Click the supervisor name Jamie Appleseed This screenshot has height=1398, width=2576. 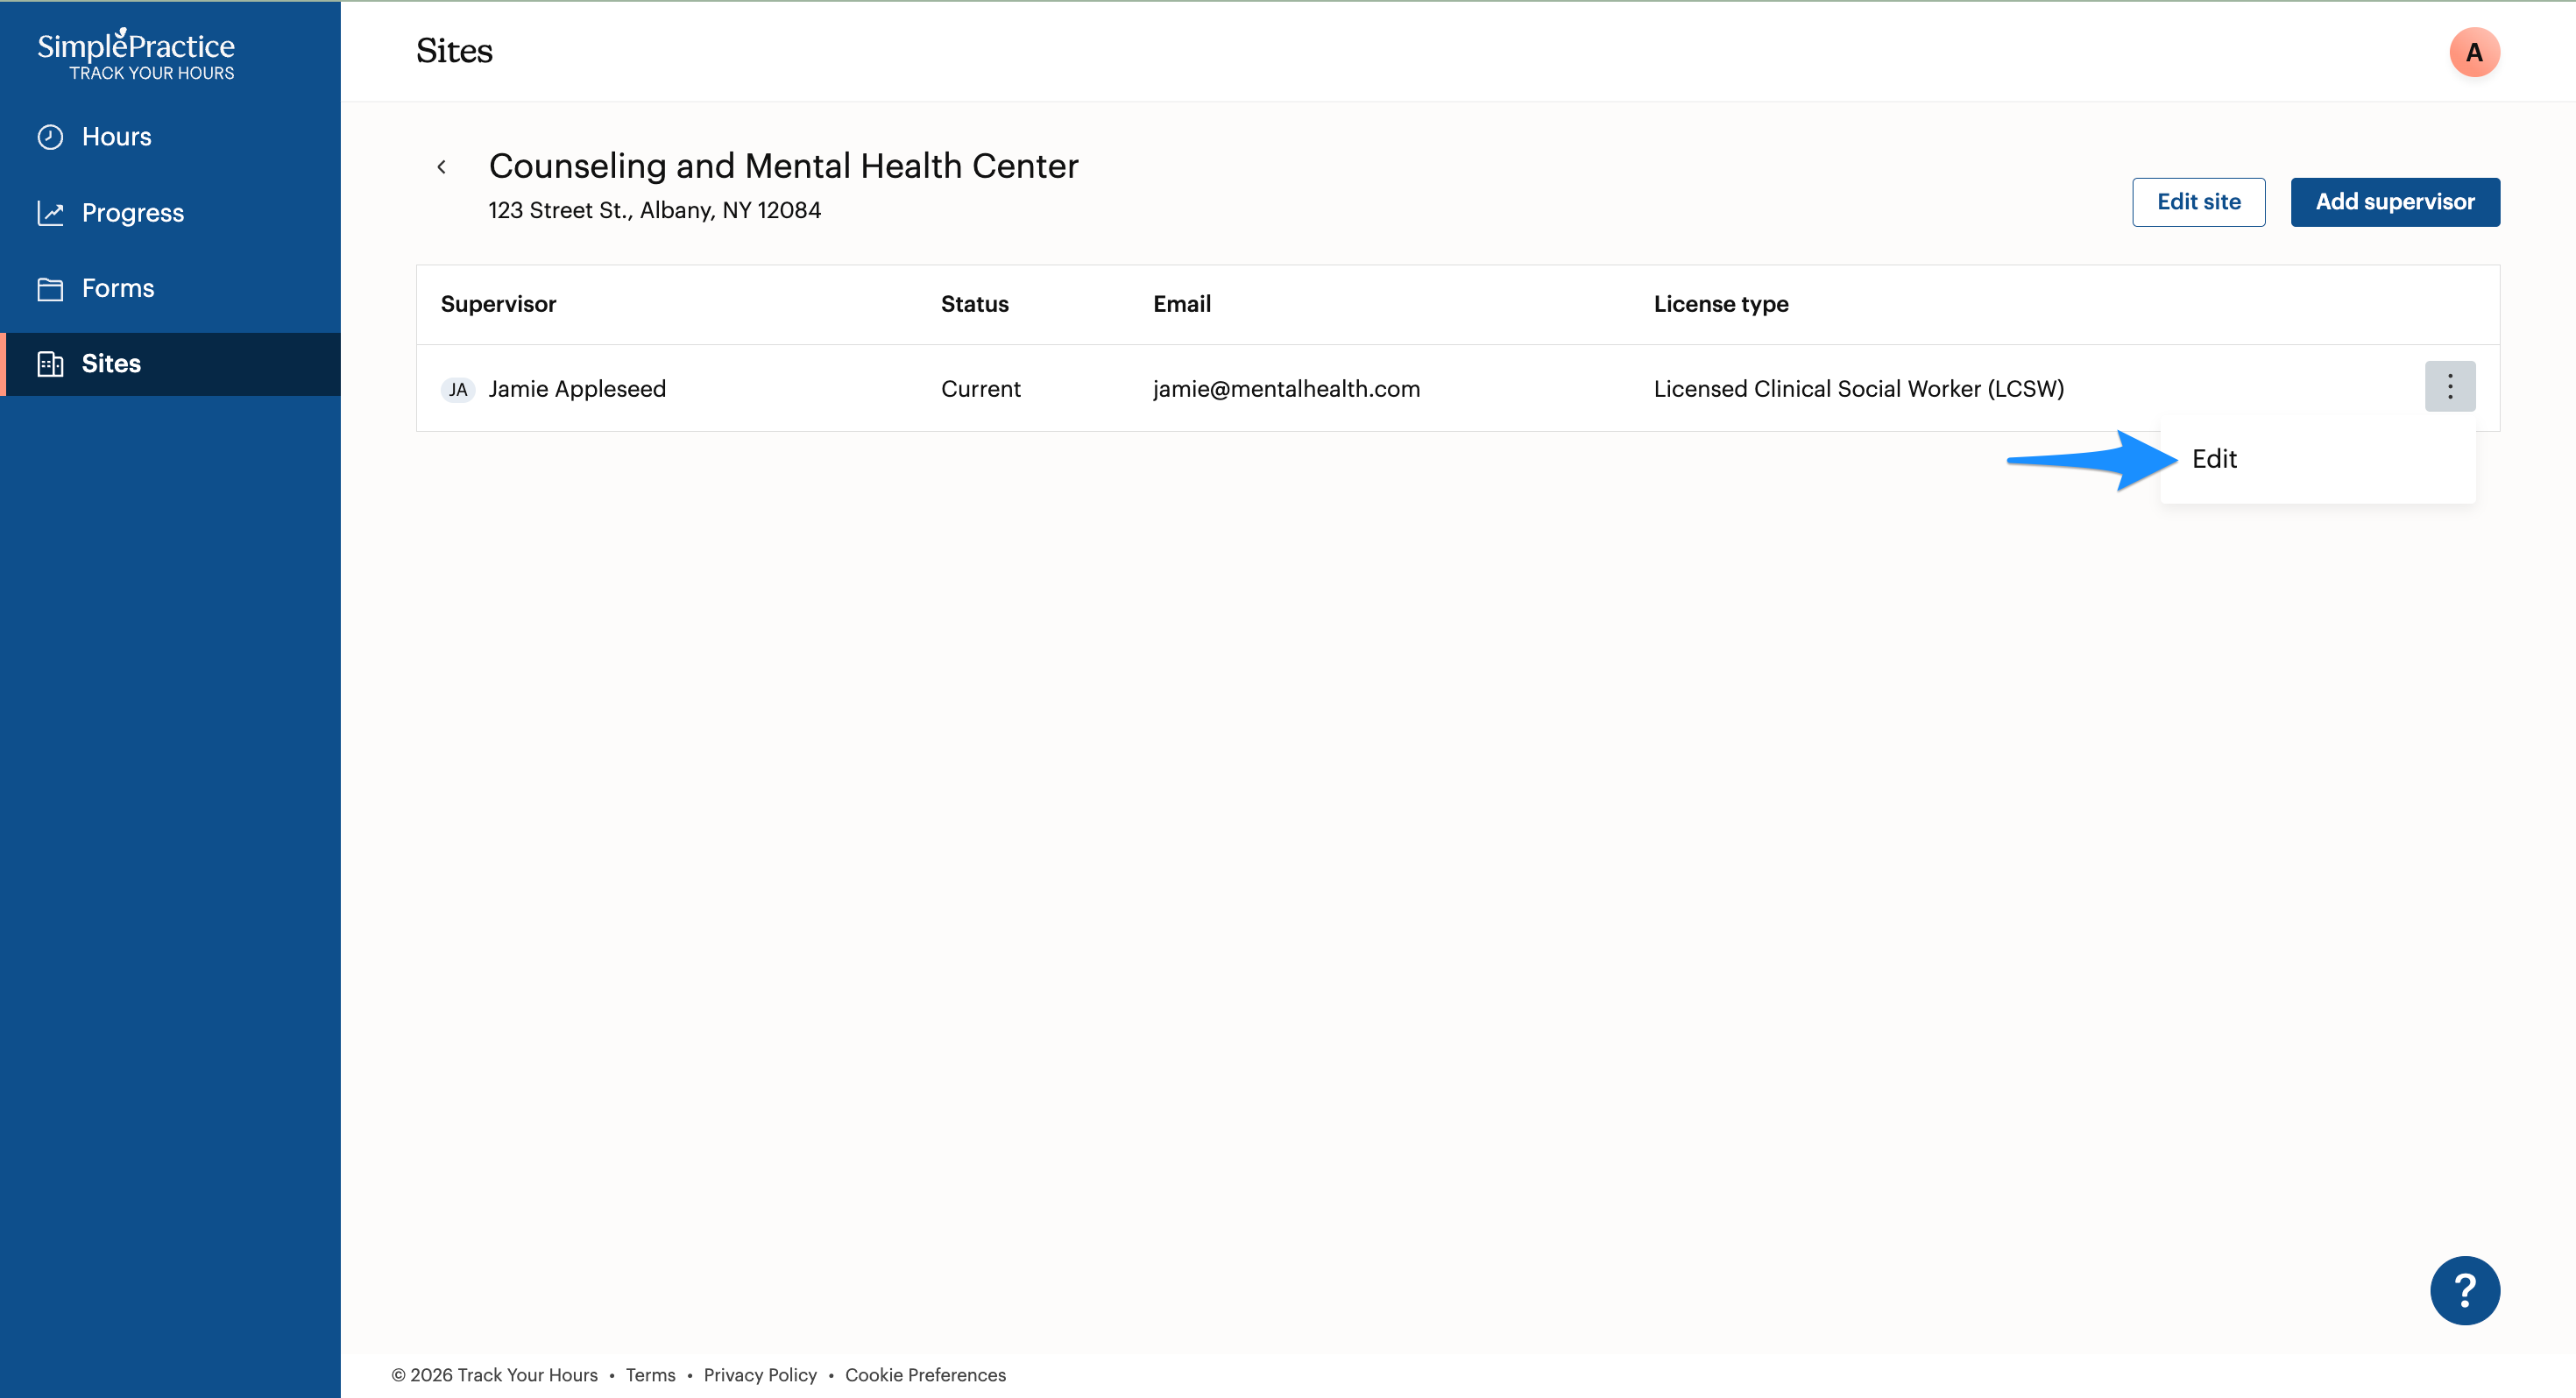pos(577,389)
